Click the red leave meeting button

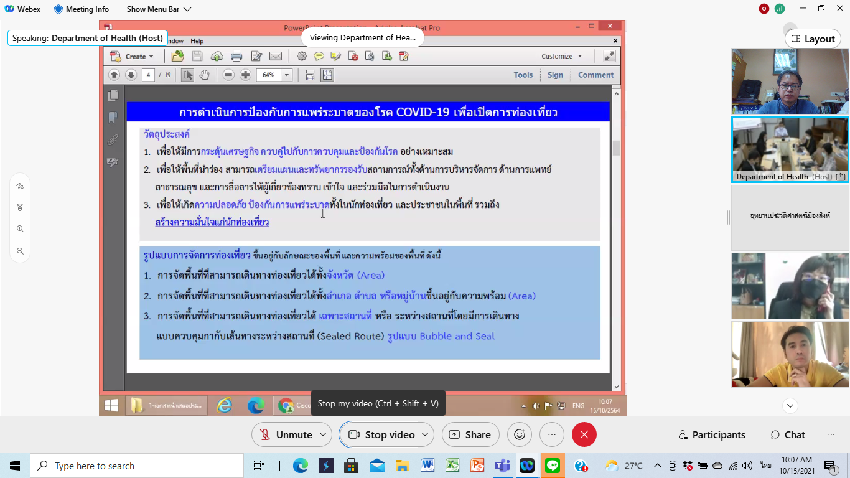pos(584,435)
